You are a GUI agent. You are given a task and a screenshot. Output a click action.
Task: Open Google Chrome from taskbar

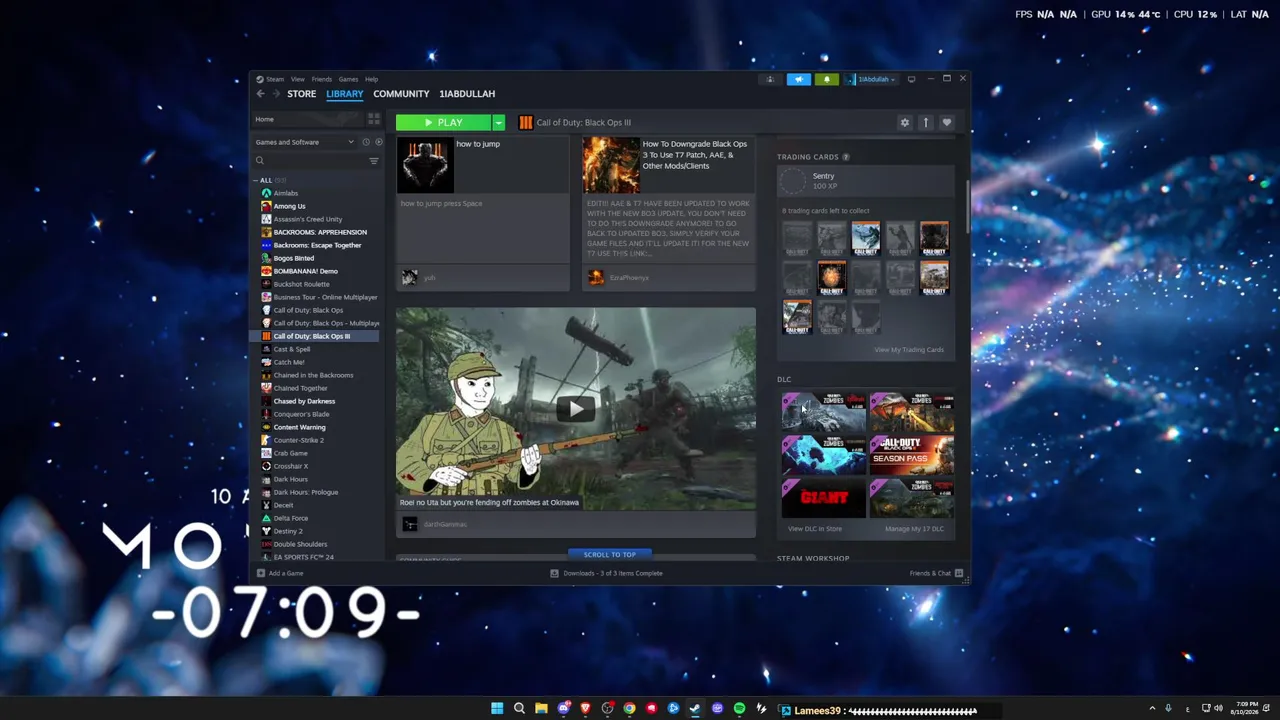[629, 709]
